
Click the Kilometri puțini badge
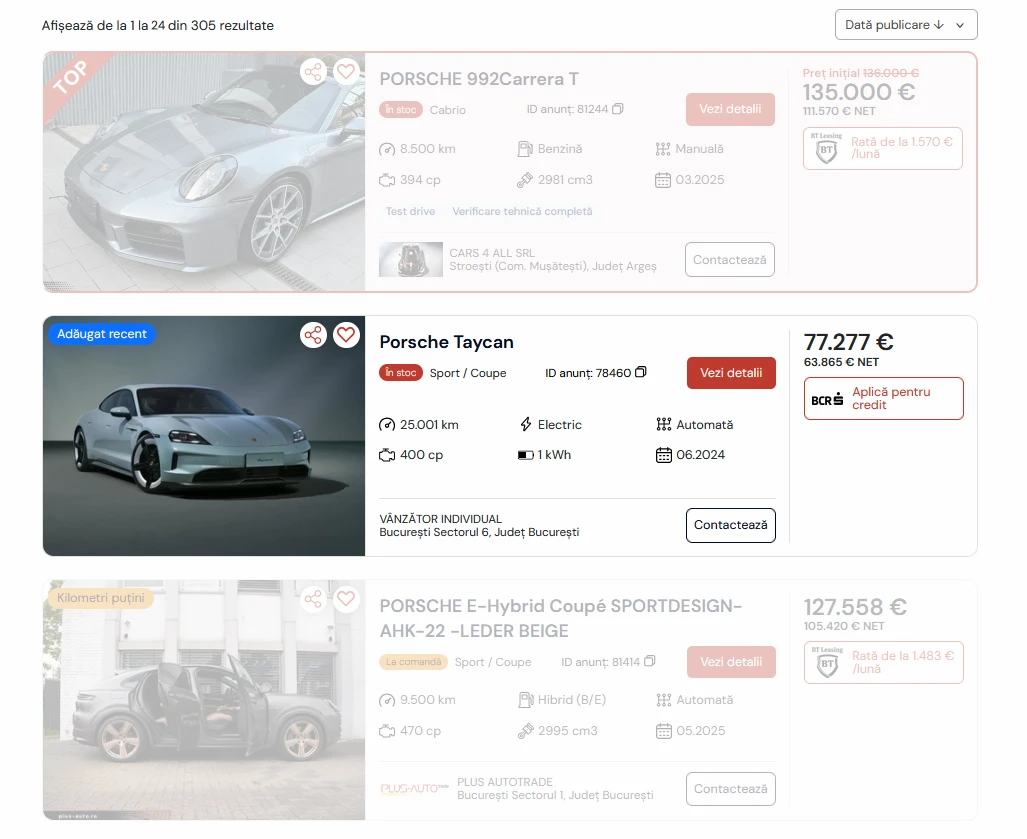(x=101, y=598)
